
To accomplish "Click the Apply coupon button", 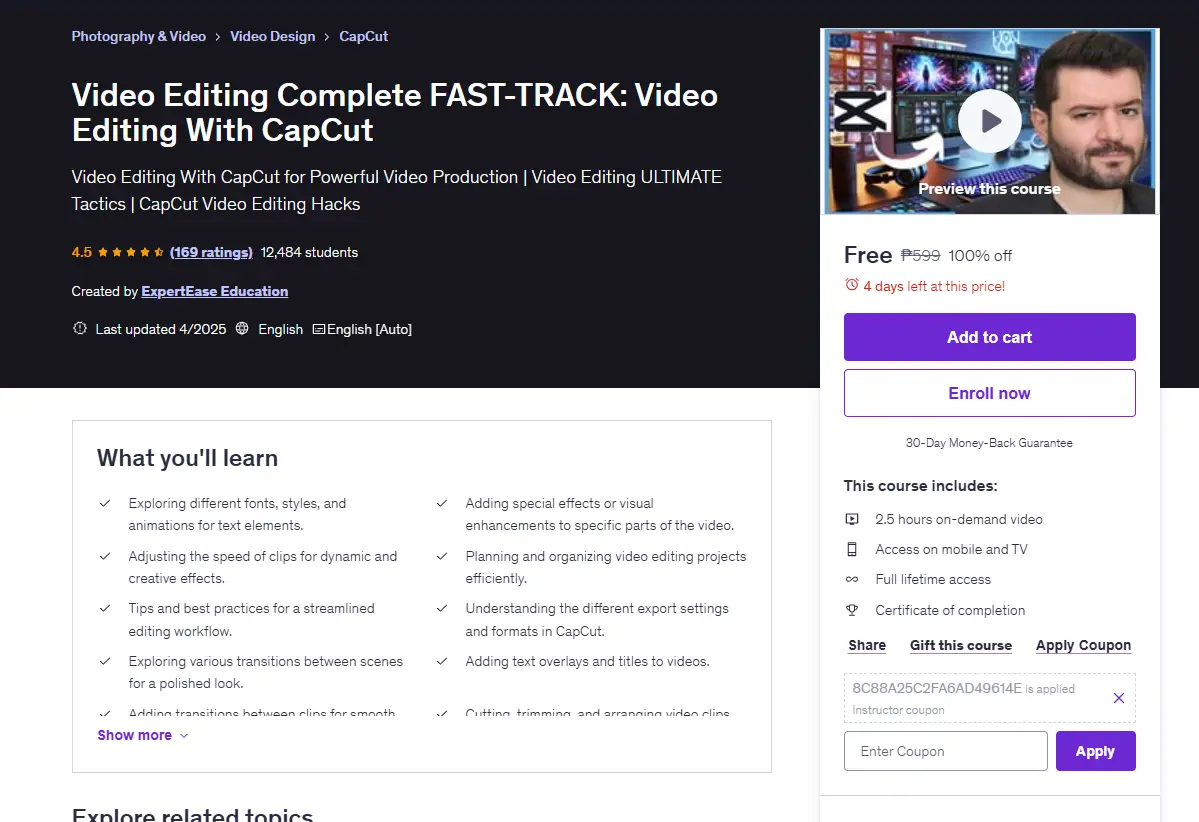I will pos(1095,751).
